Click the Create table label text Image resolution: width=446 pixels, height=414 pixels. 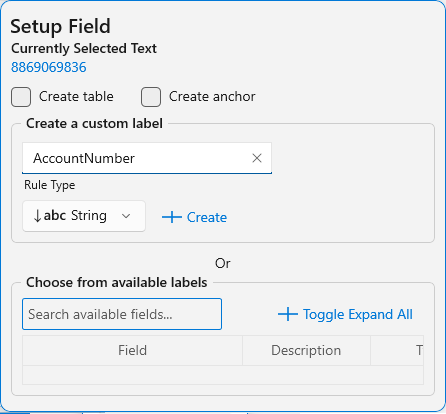76,97
